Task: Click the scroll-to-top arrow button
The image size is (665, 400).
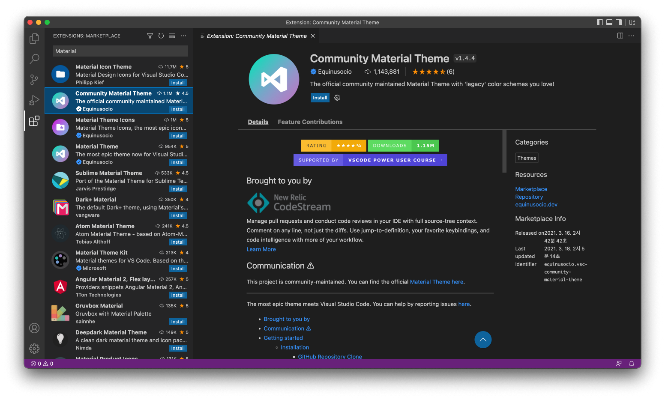Action: [x=483, y=339]
